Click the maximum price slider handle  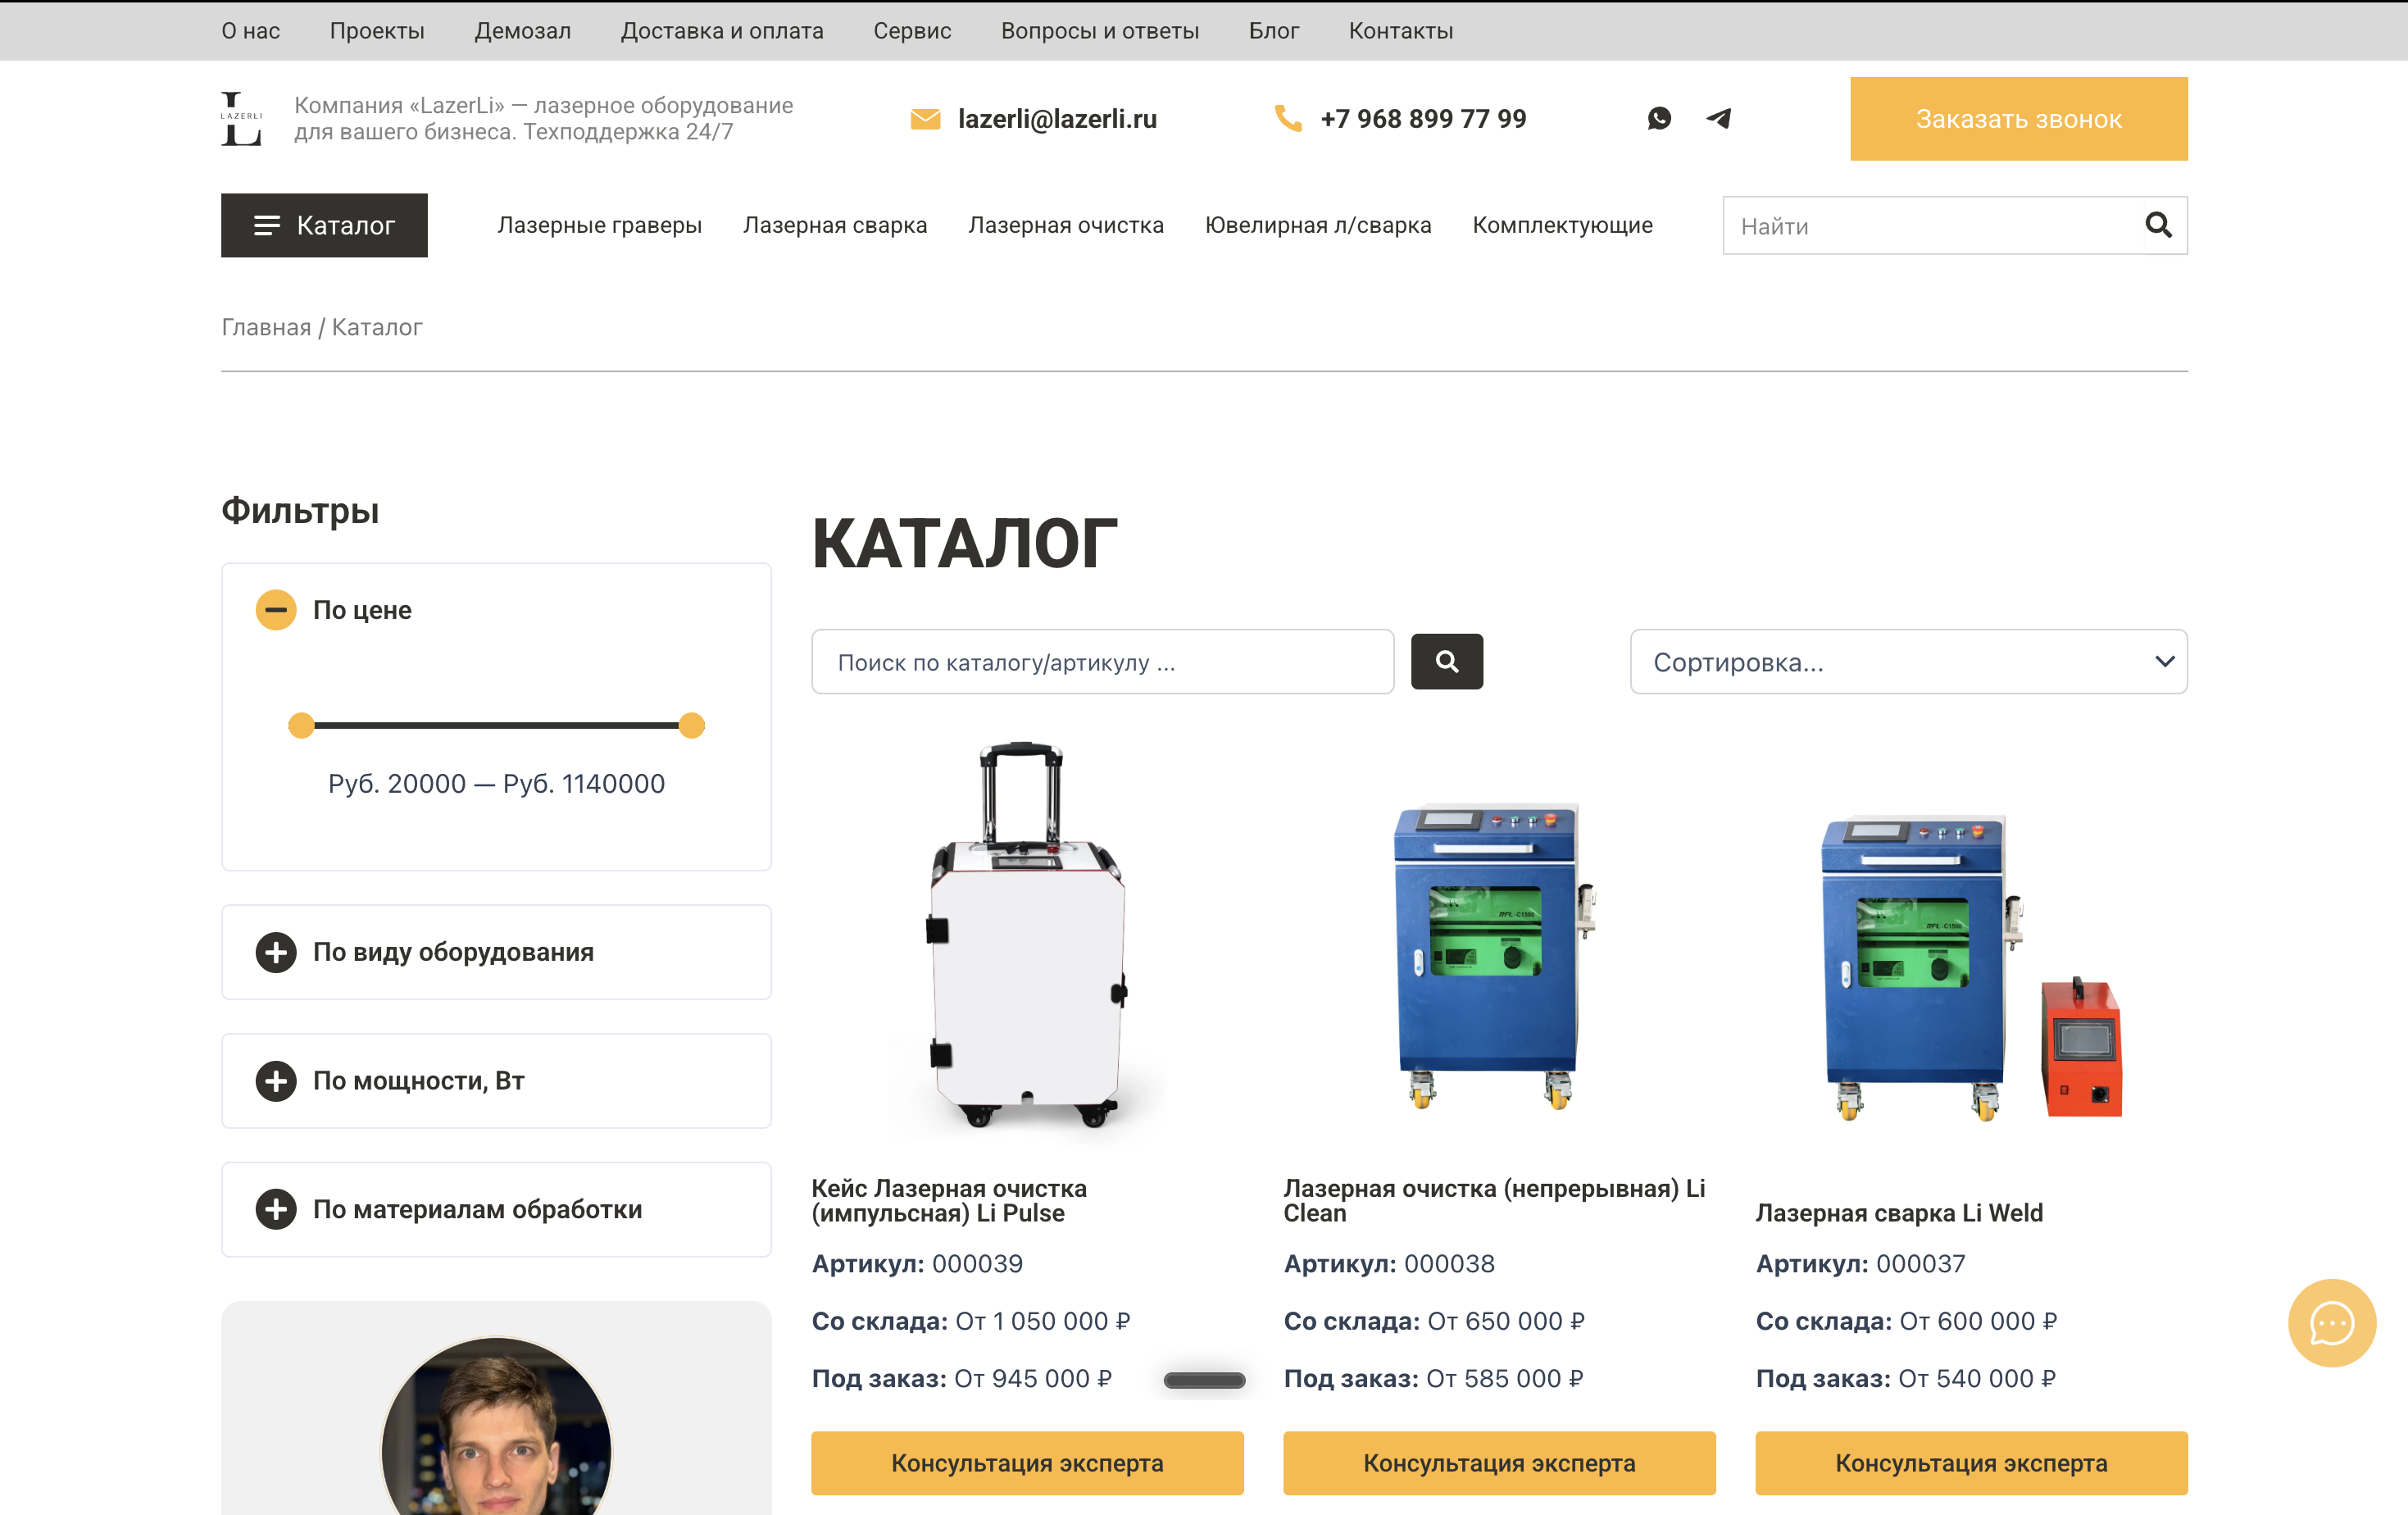(692, 725)
